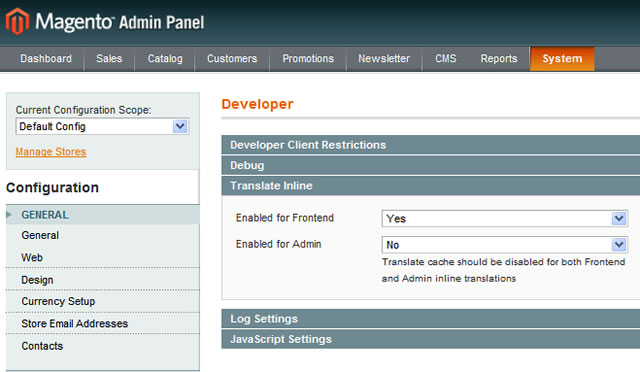
Task: Expand the Log Settings section
Action: (431, 319)
